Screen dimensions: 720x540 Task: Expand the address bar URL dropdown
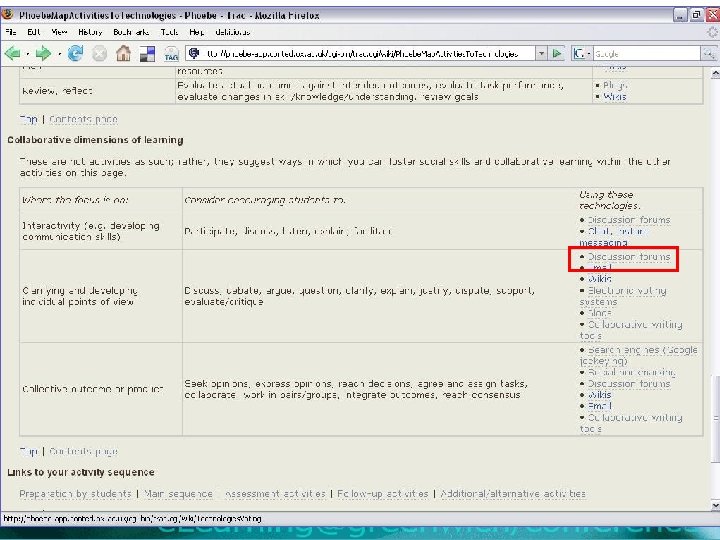pos(542,53)
